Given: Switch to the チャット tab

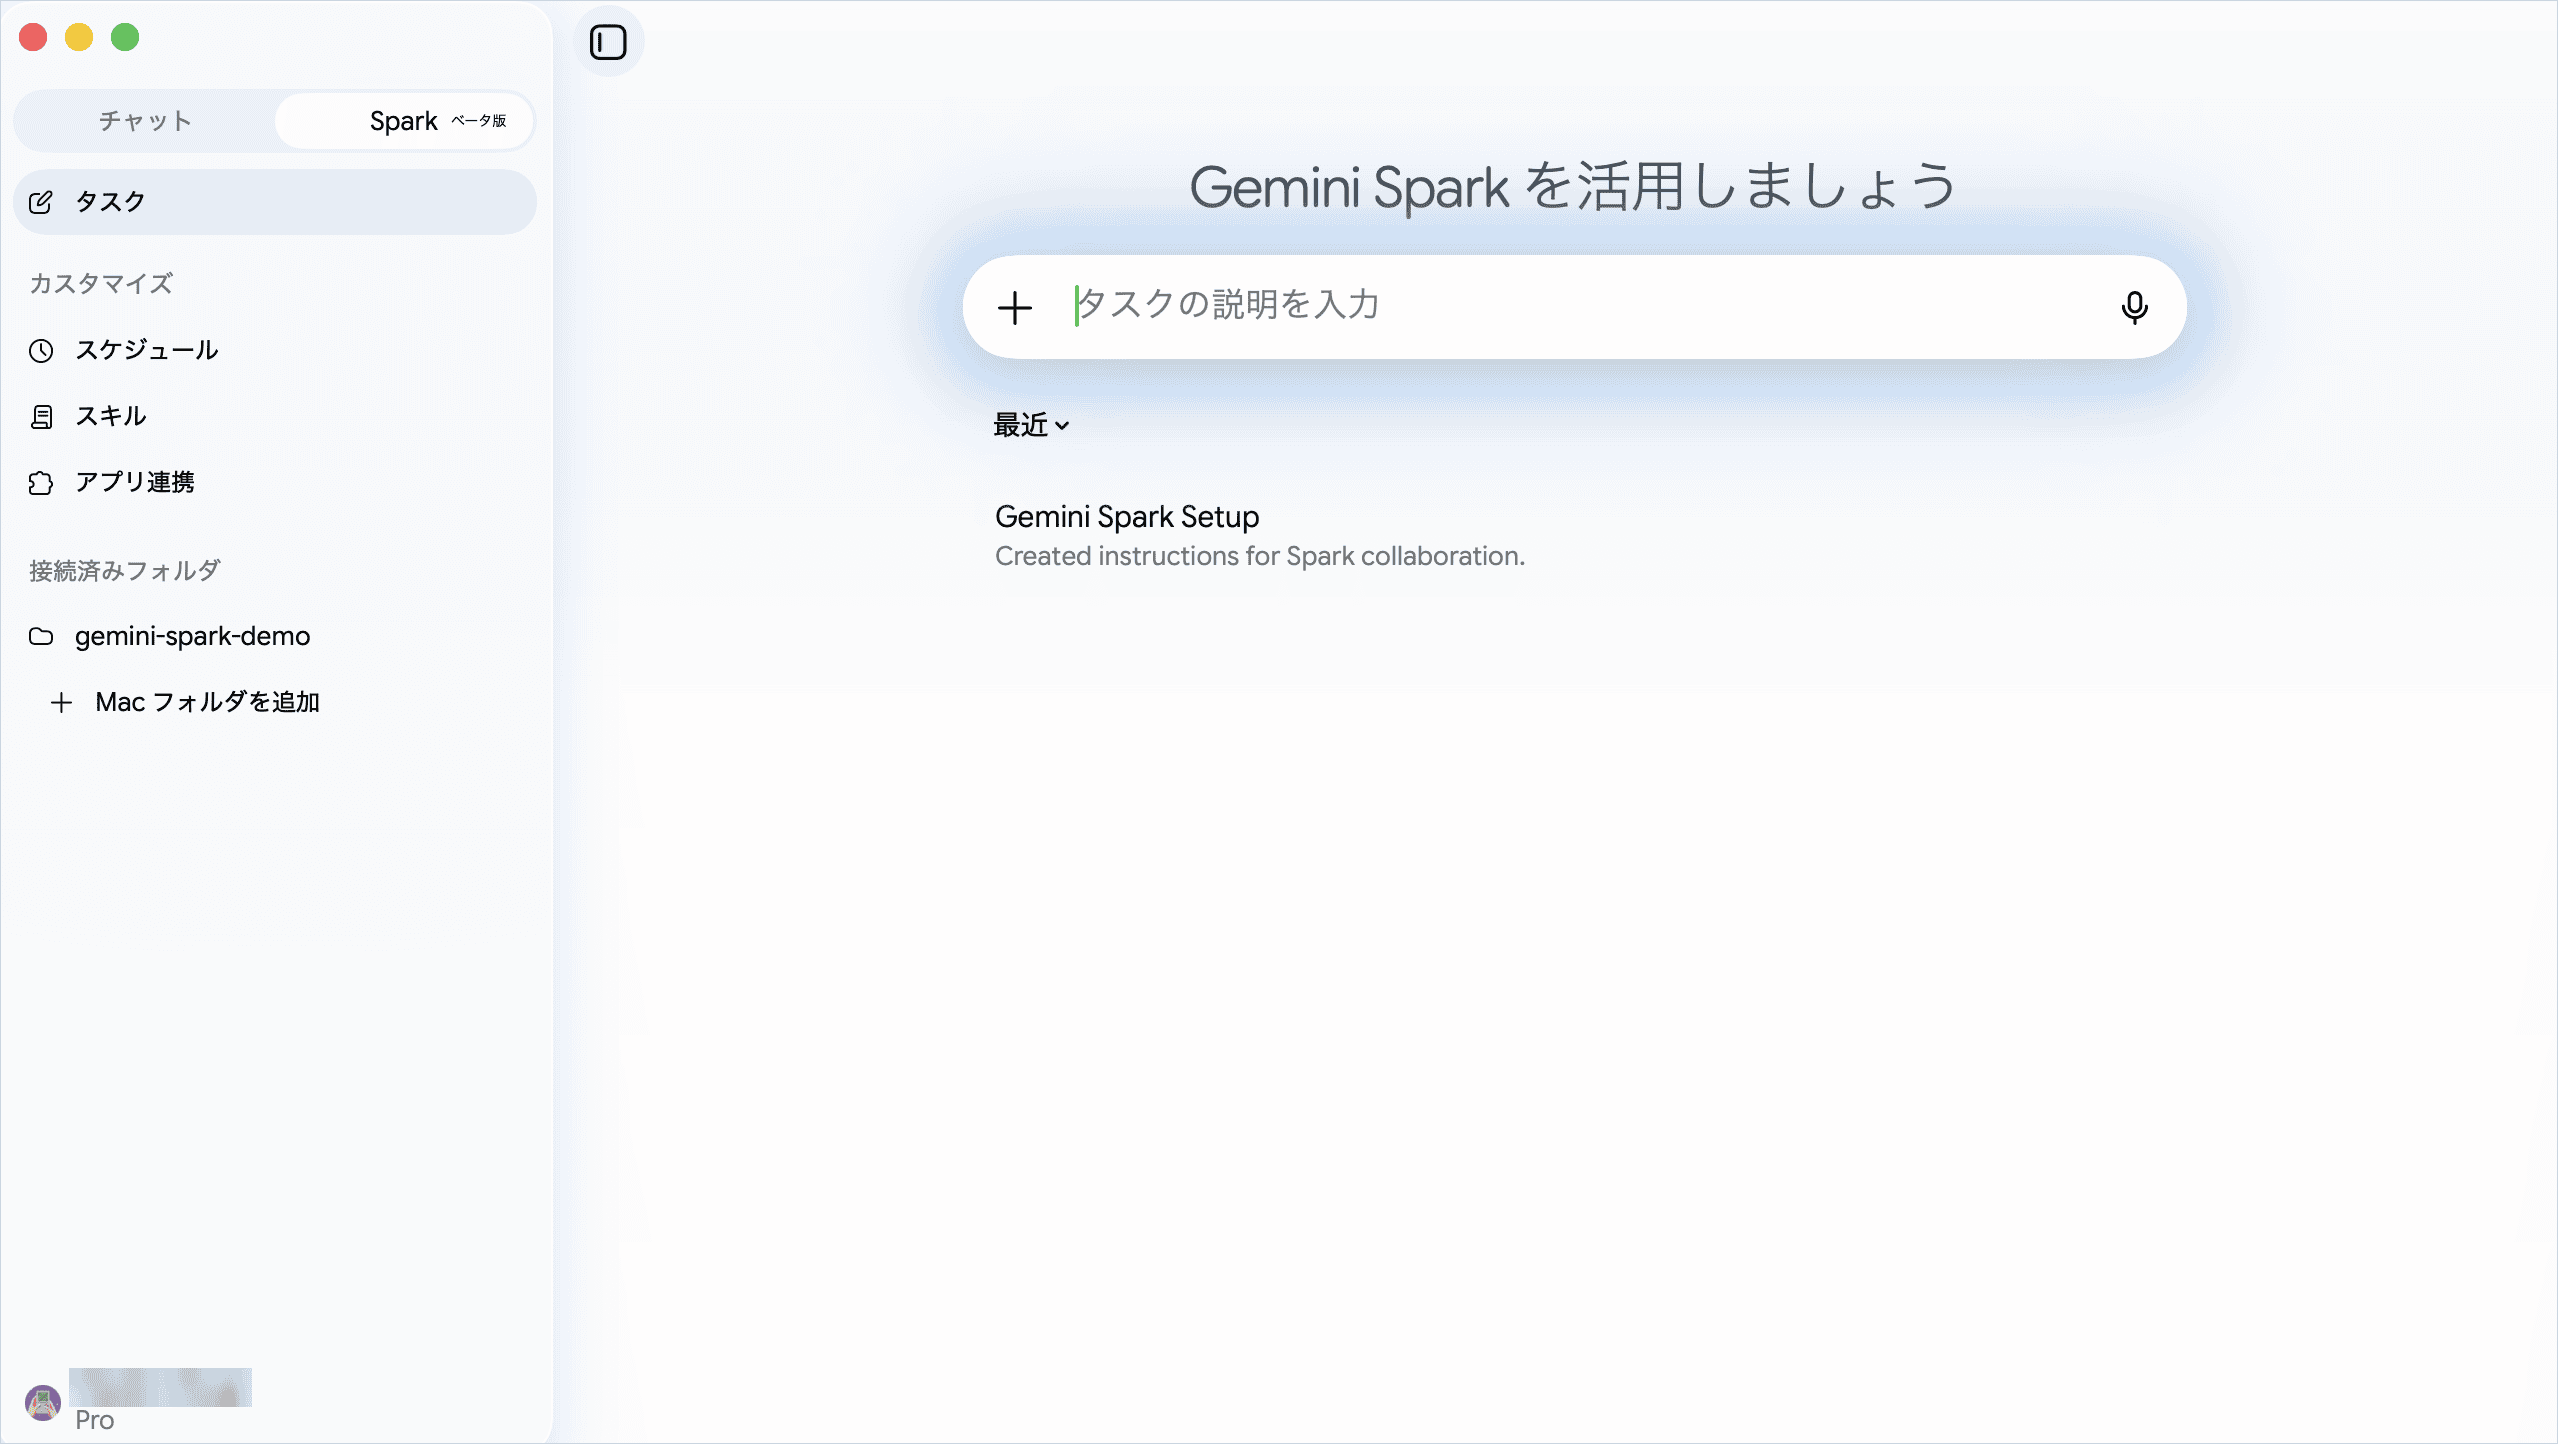Looking at the screenshot, I should click(145, 121).
